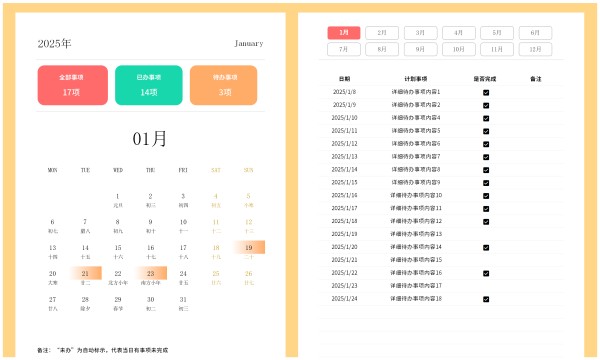Uncheck the 2025/1/14 completion checkbox
Viewport: 600px width, 360px height.
click(486, 170)
